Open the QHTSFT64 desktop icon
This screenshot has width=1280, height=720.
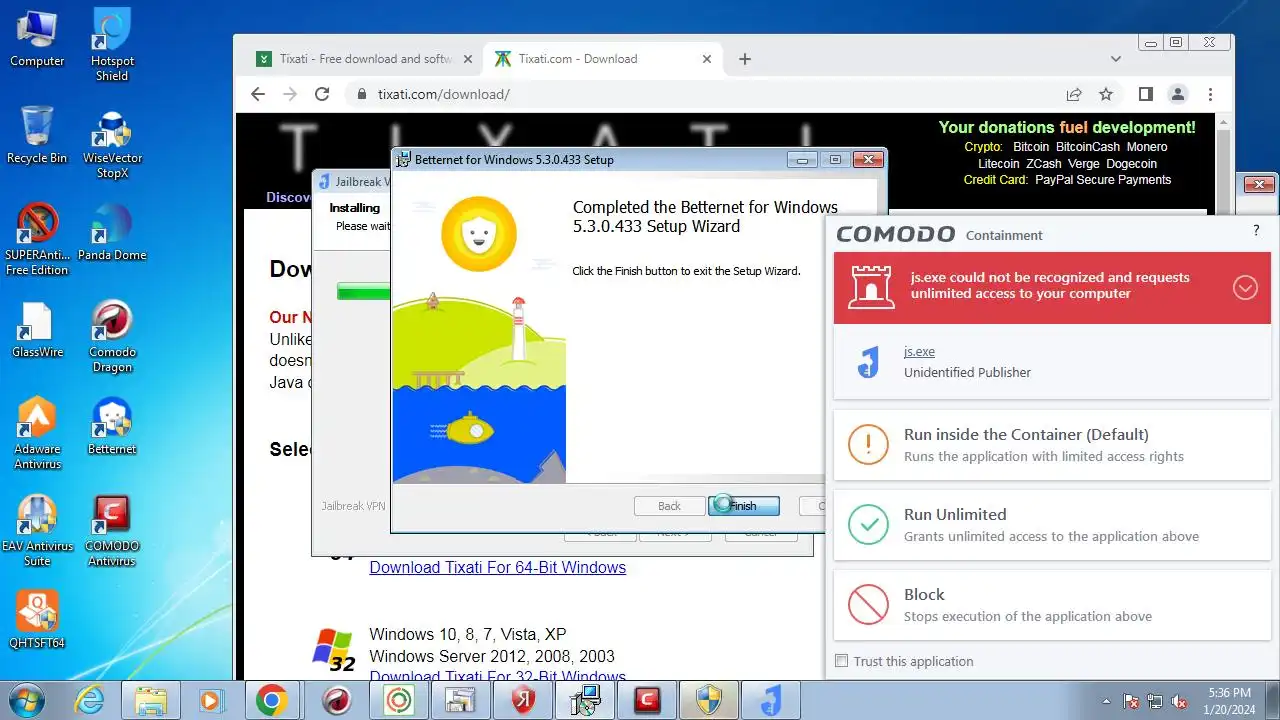[x=37, y=620]
